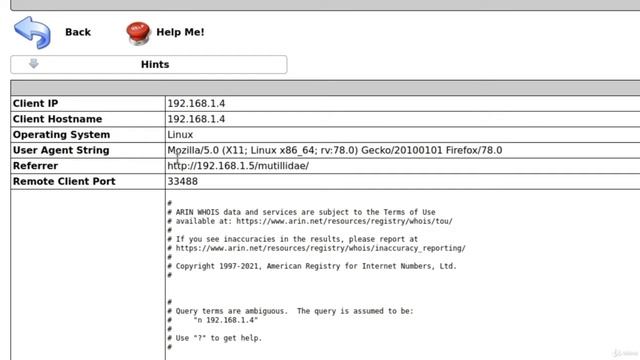
Task: Select the Mozilla/5.0 user agent value
Action: [x=335, y=150]
